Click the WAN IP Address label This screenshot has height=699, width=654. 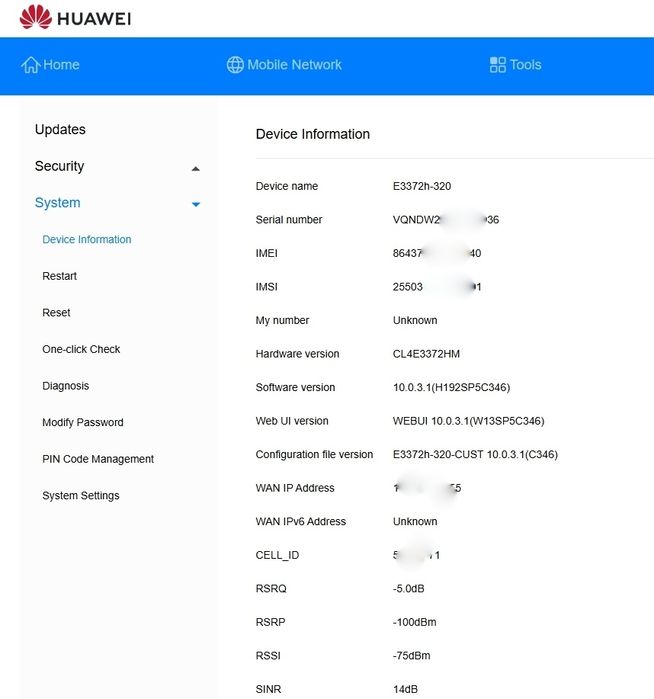295,488
